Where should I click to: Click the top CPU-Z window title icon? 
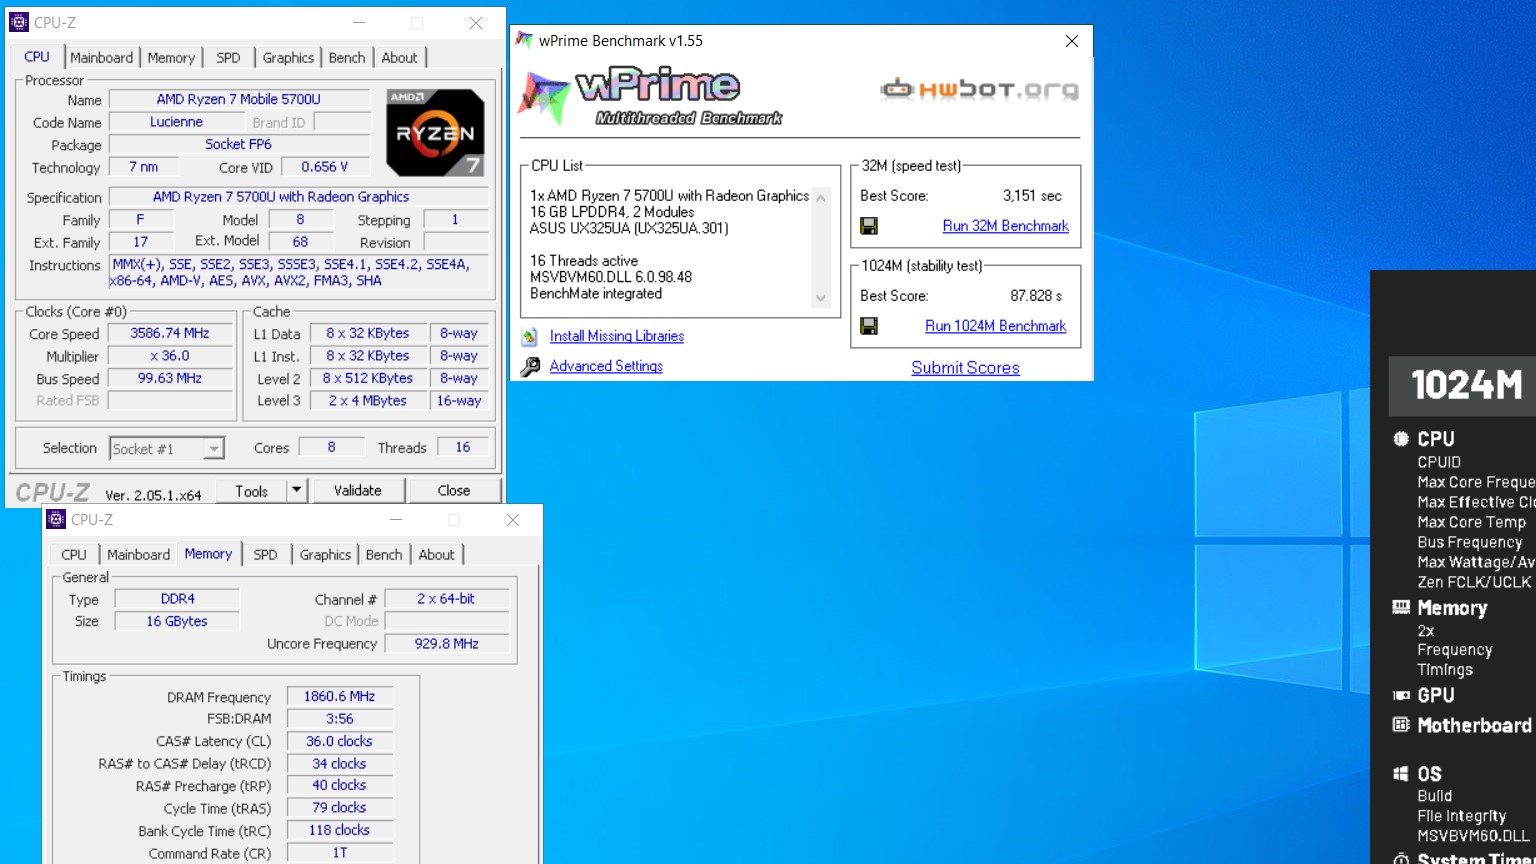click(19, 22)
